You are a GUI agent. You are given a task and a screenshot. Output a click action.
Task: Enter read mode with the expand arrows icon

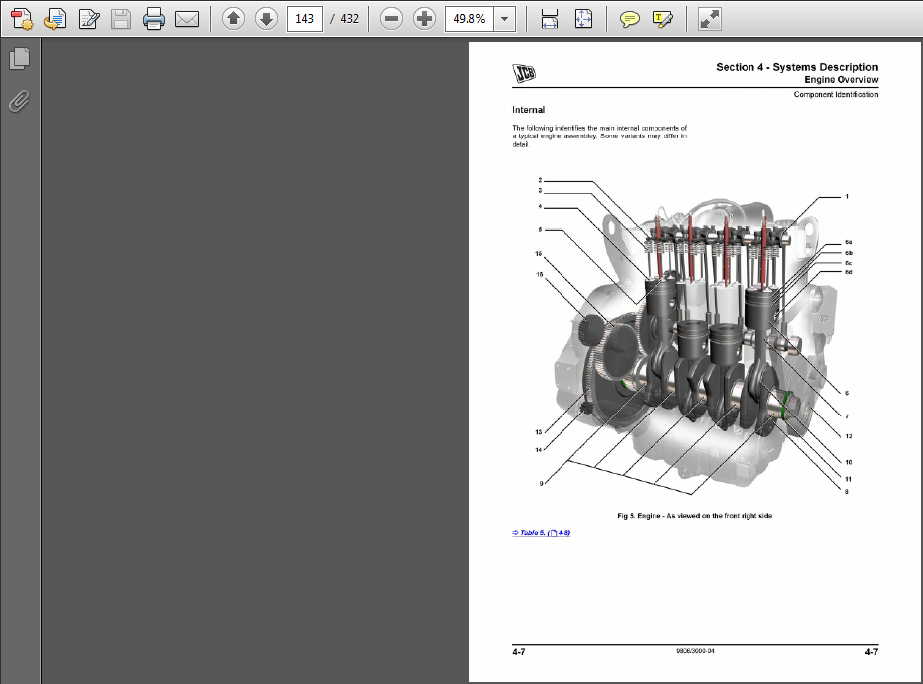[x=709, y=18]
